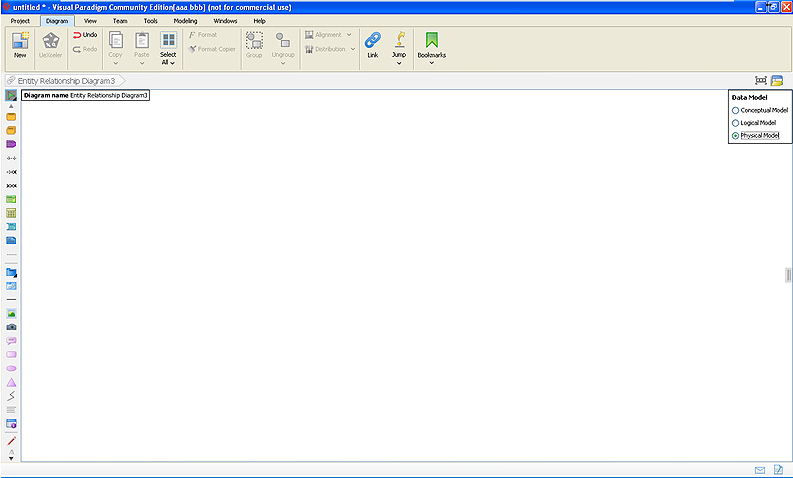Select the red line tool in the palette
The image size is (793, 478).
tap(11, 440)
